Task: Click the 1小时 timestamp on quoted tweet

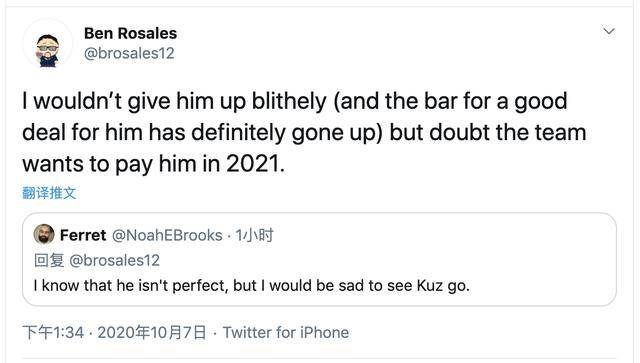Action: 254,235
